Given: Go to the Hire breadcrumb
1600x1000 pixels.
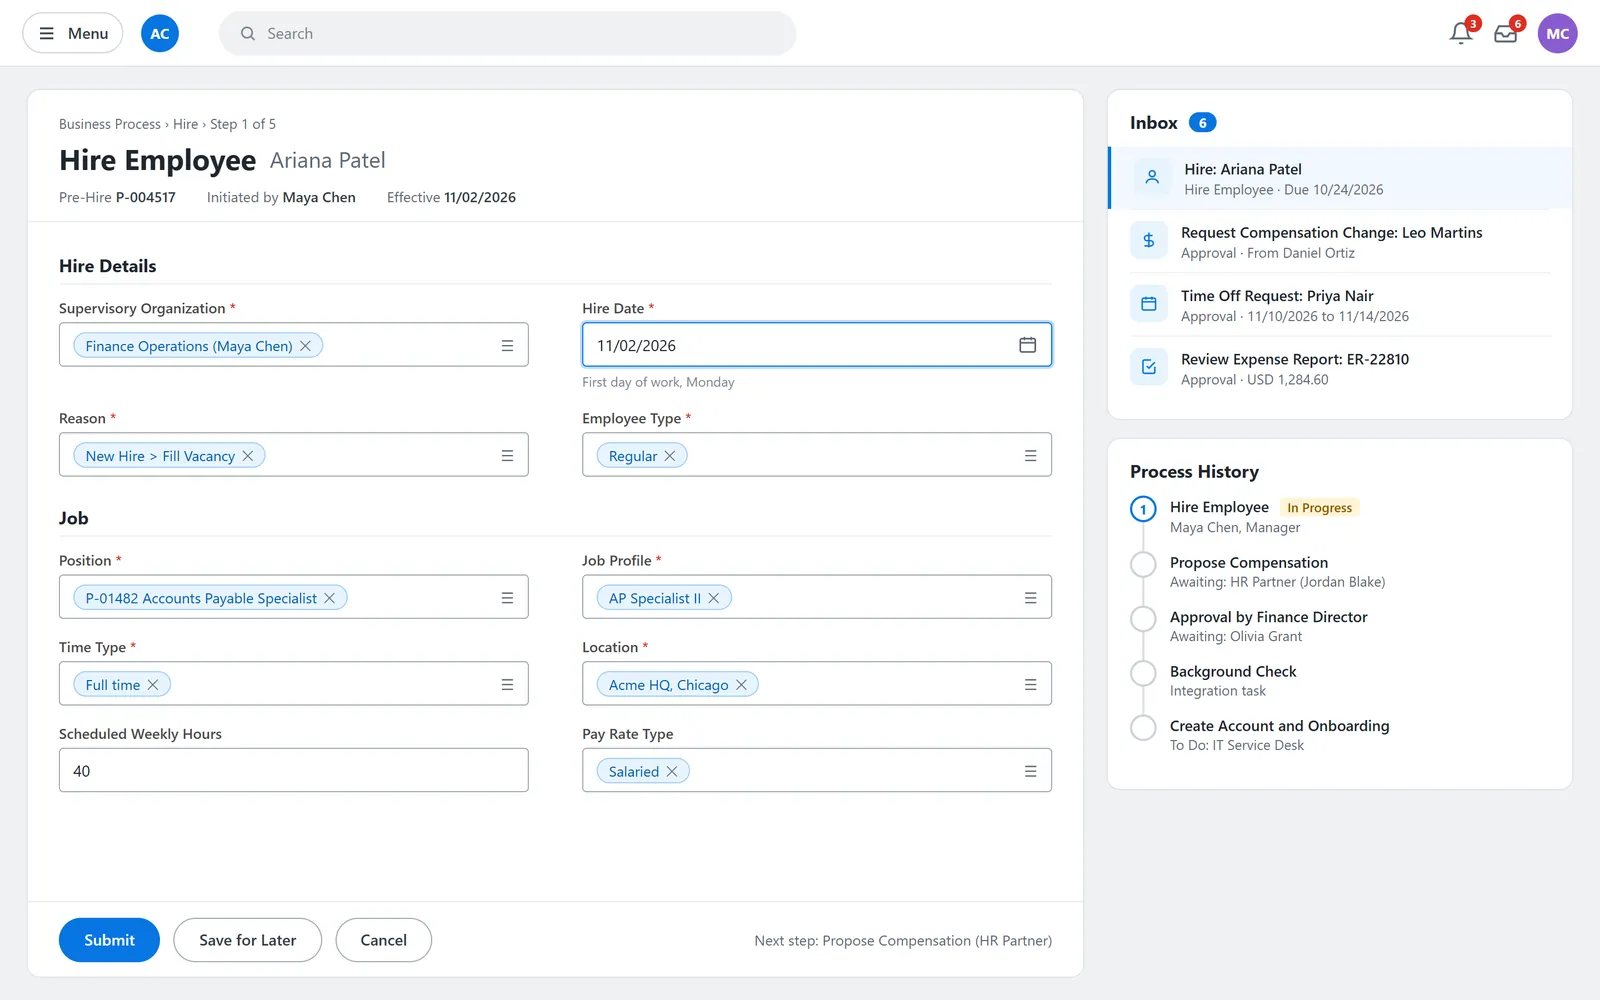Looking at the screenshot, I should coord(185,124).
